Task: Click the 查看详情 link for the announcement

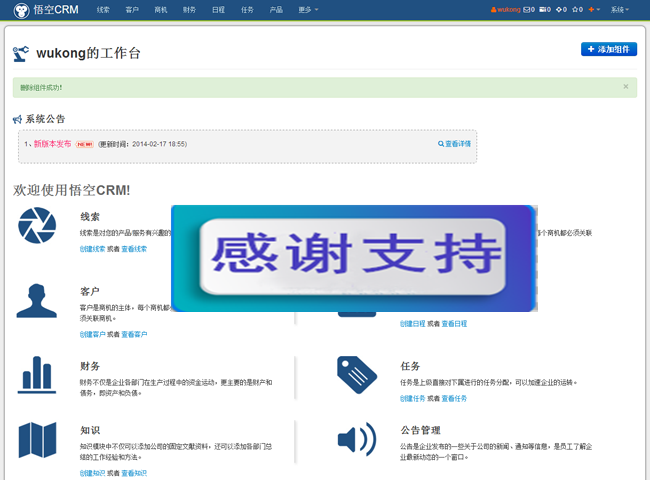Action: 458,144
